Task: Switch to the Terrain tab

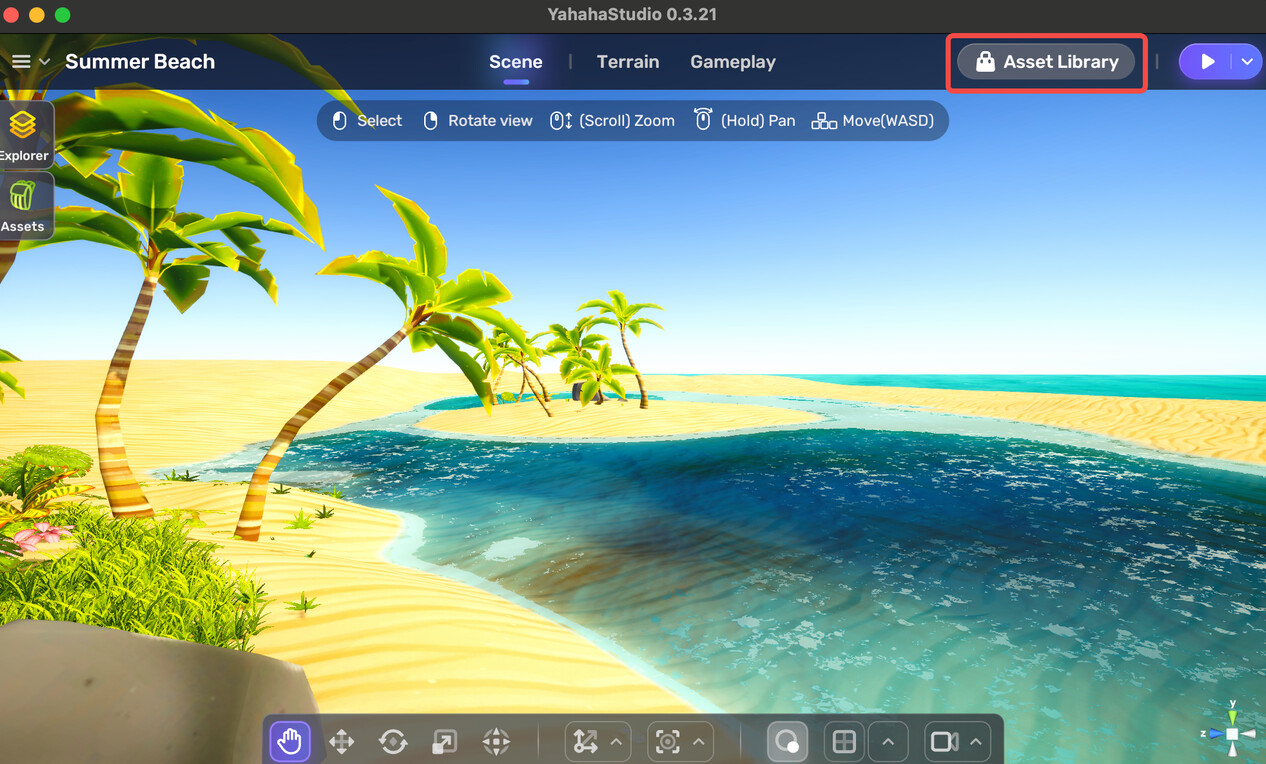Action: click(628, 62)
